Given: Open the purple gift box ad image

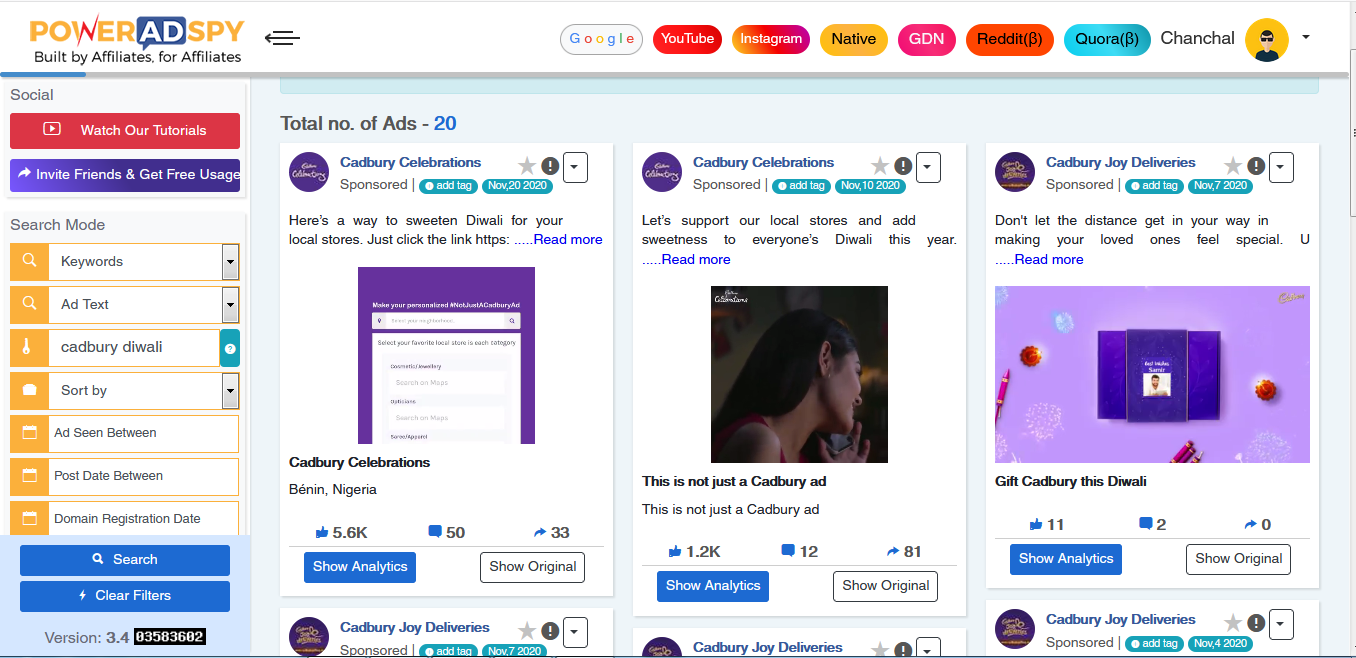Looking at the screenshot, I should point(1152,375).
